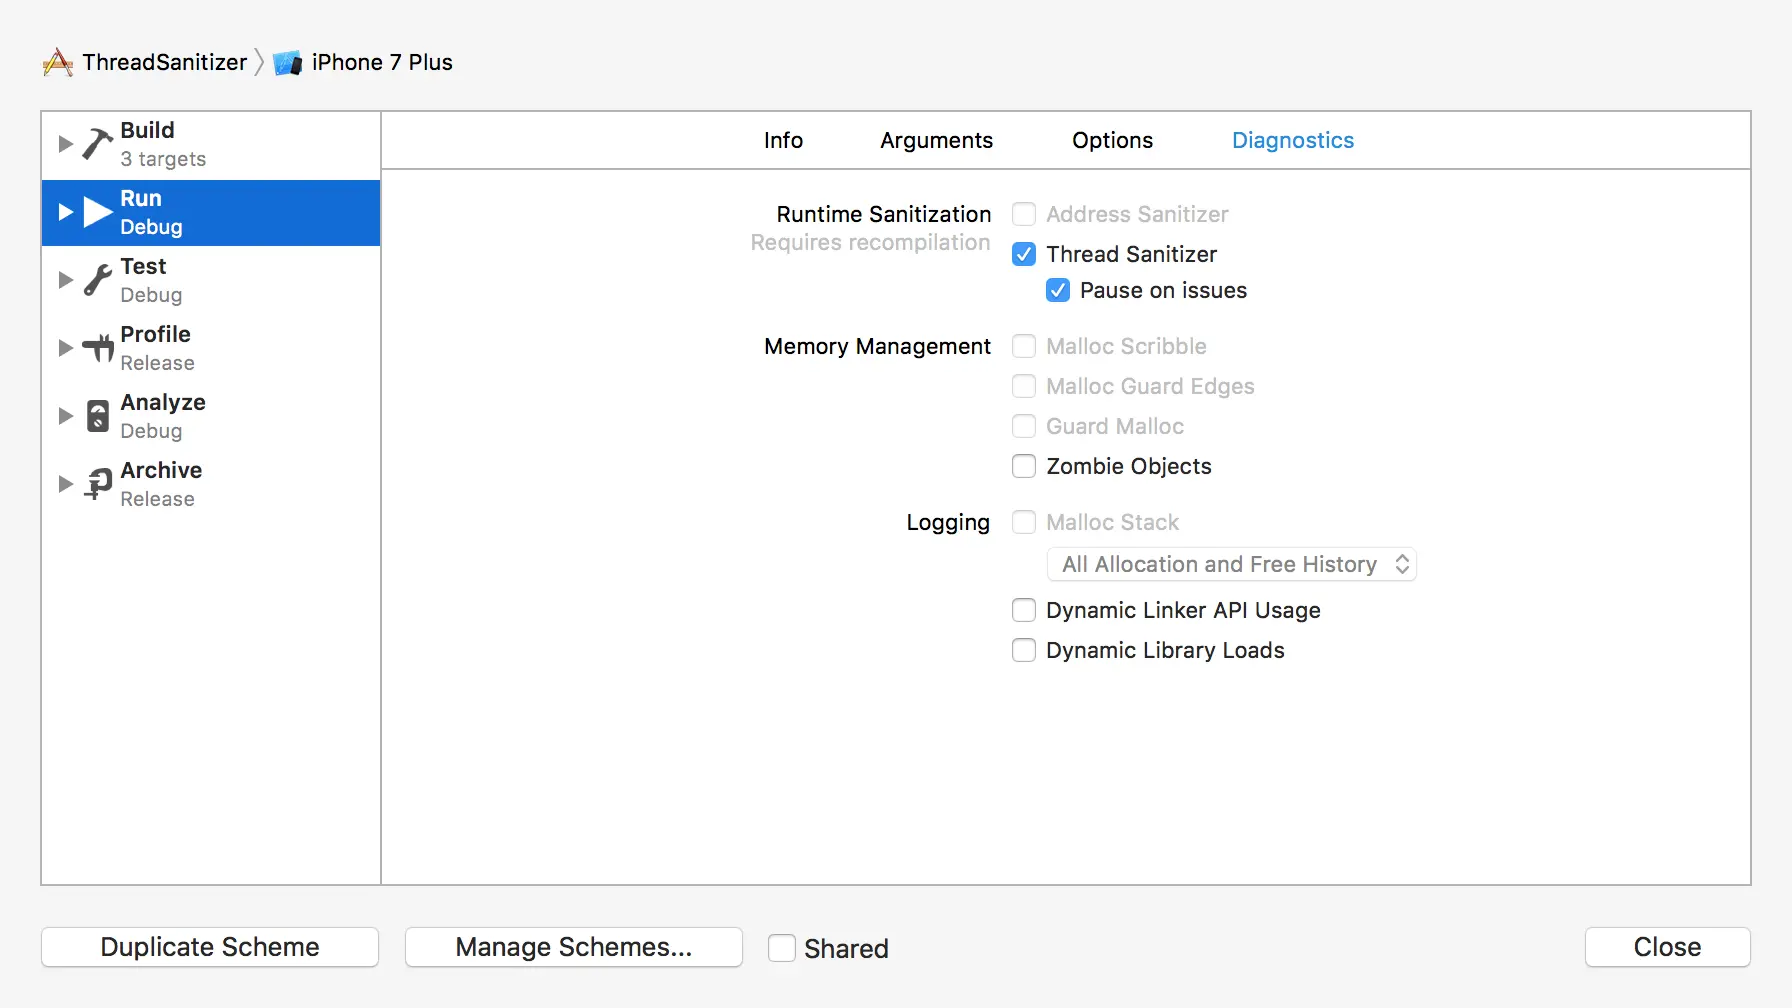This screenshot has height=1008, width=1792.
Task: Click the Test wrench icon
Action: pos(97,280)
